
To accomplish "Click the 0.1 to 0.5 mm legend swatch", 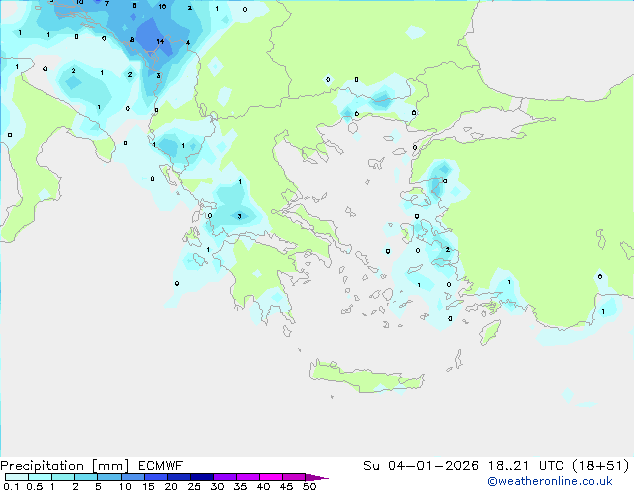I will (x=17, y=477).
